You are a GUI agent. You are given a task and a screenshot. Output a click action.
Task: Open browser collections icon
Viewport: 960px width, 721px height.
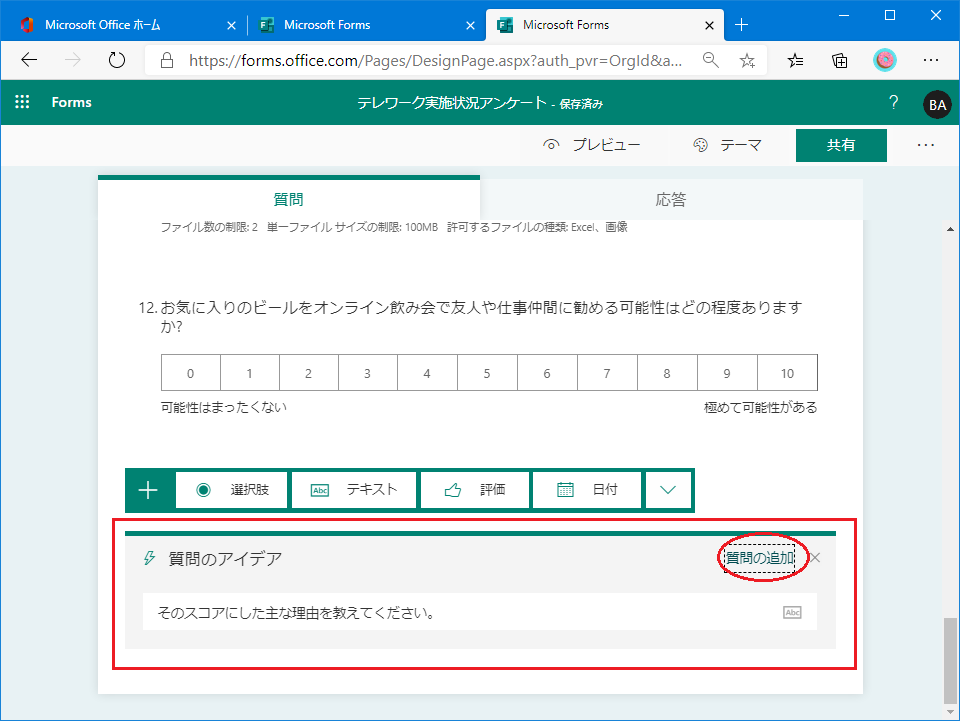point(840,60)
